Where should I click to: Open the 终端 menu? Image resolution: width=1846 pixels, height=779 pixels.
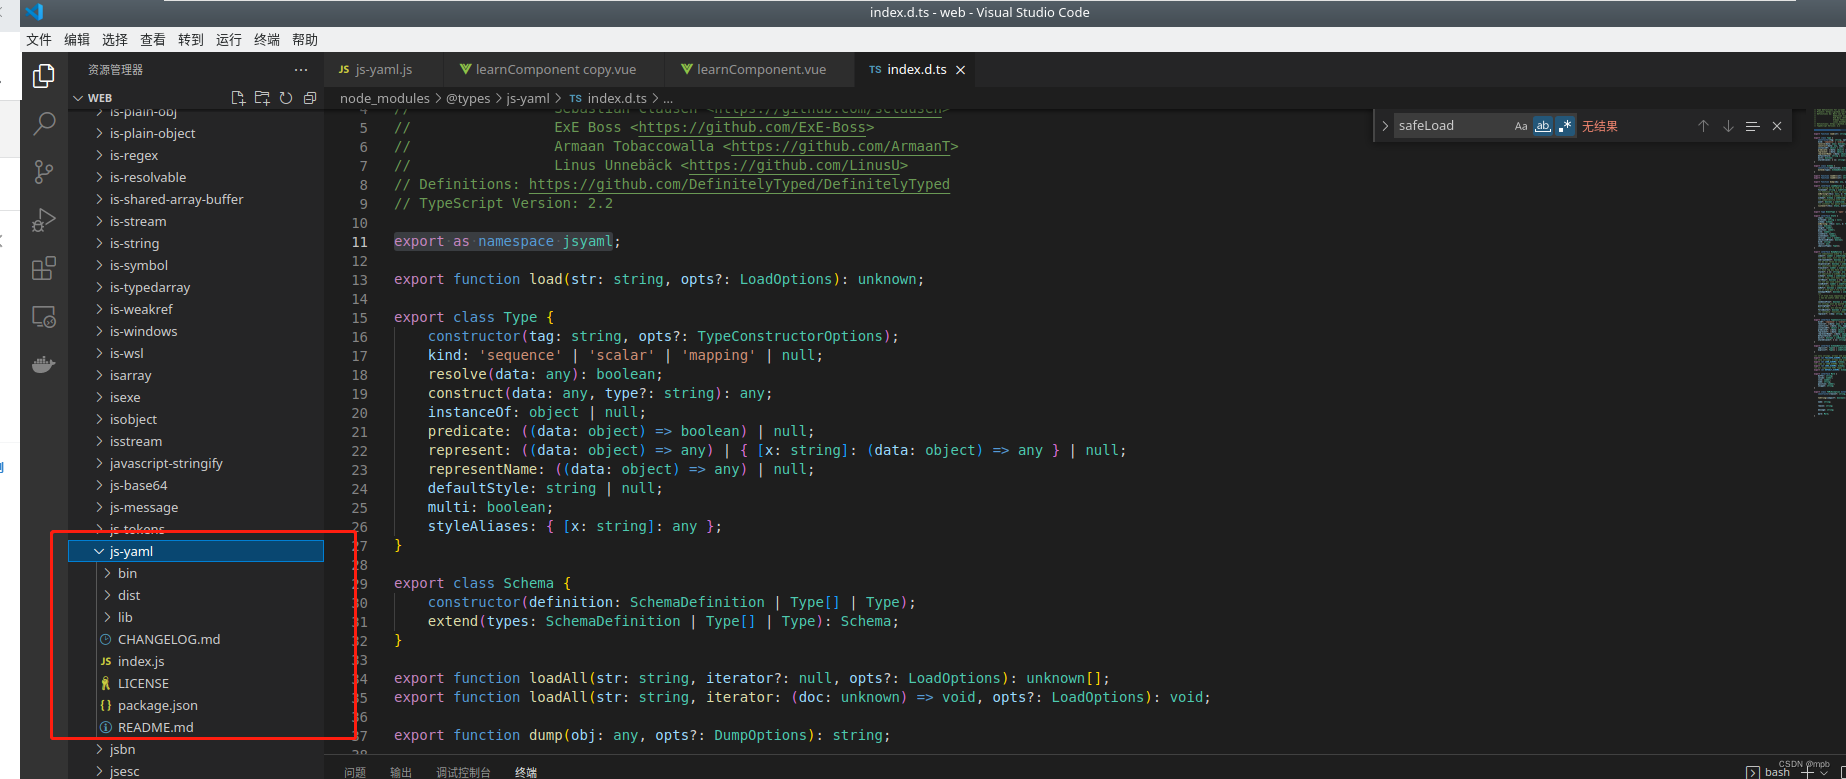point(267,40)
